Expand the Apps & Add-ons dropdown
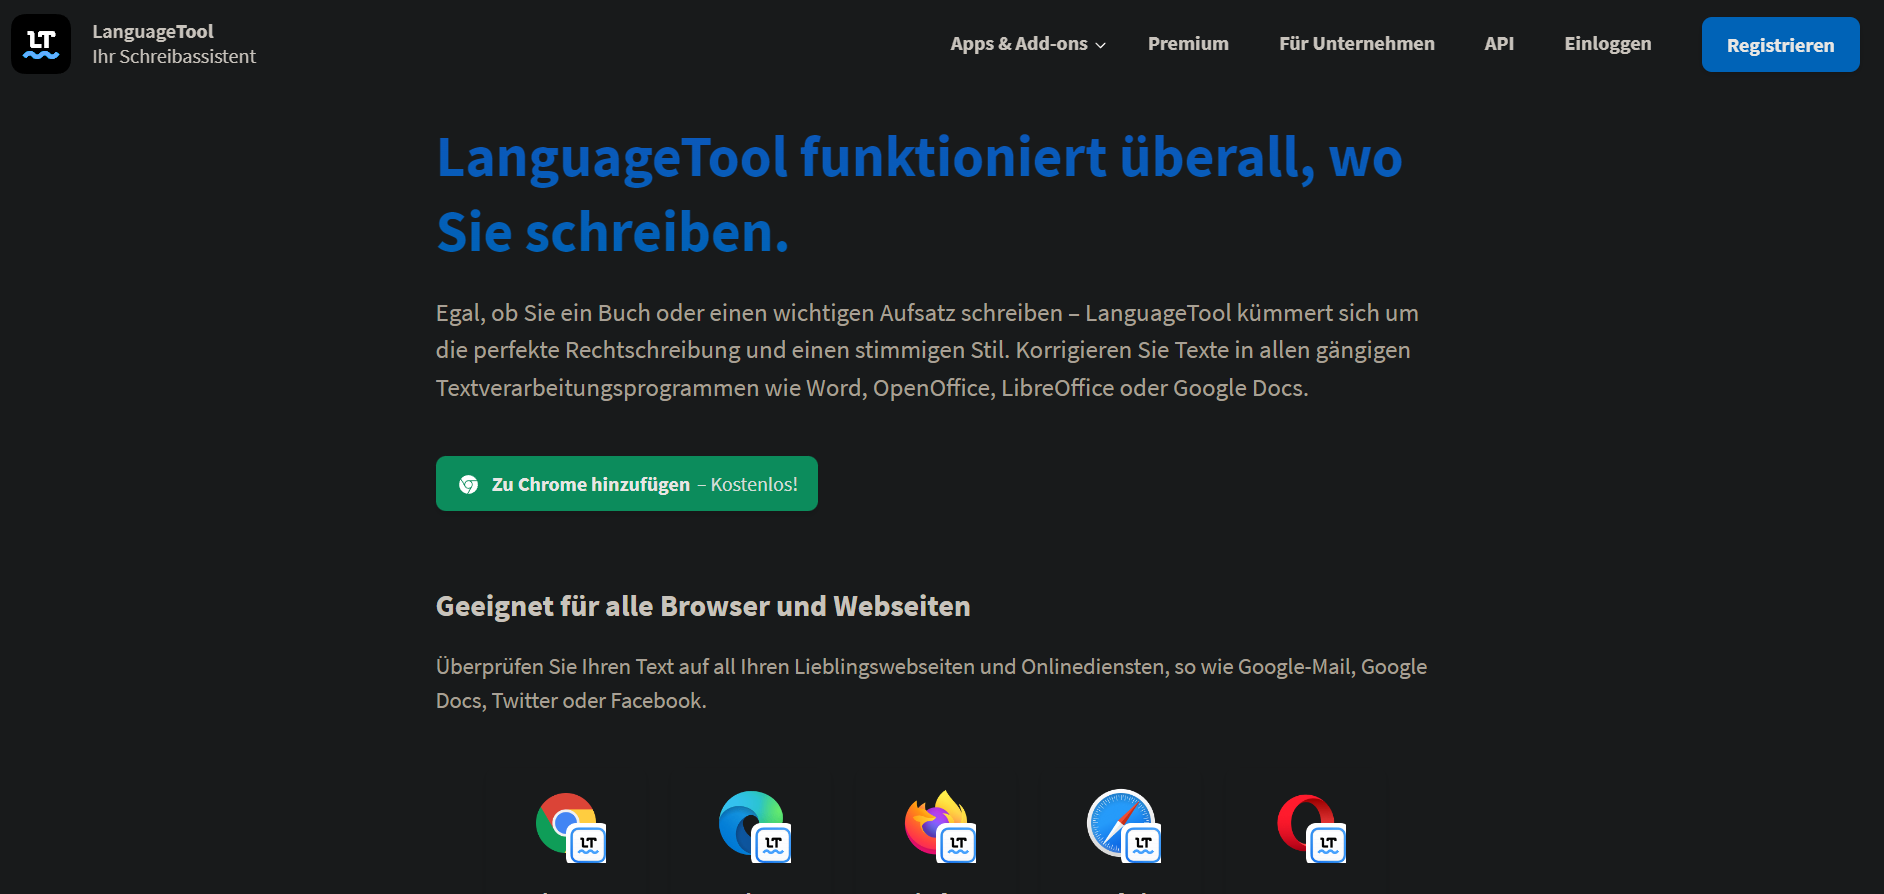The image size is (1884, 894). (1028, 44)
